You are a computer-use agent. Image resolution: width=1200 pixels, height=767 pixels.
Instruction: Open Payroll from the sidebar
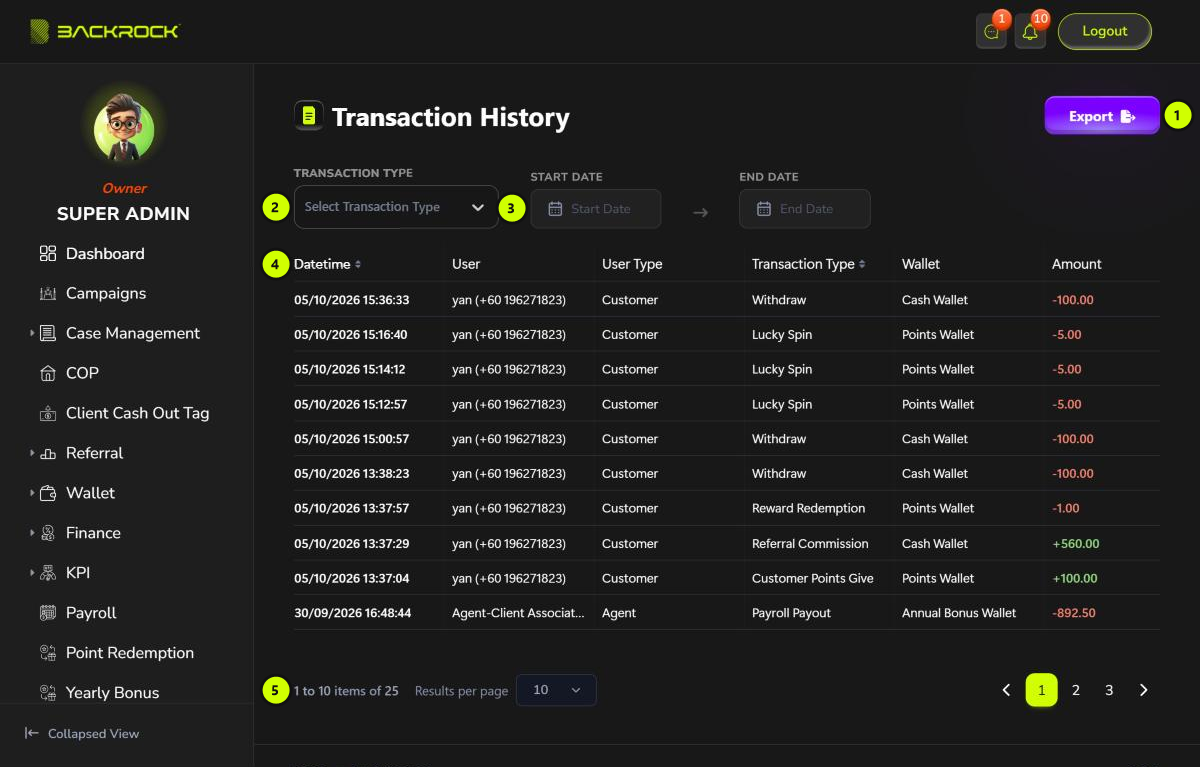coord(91,614)
